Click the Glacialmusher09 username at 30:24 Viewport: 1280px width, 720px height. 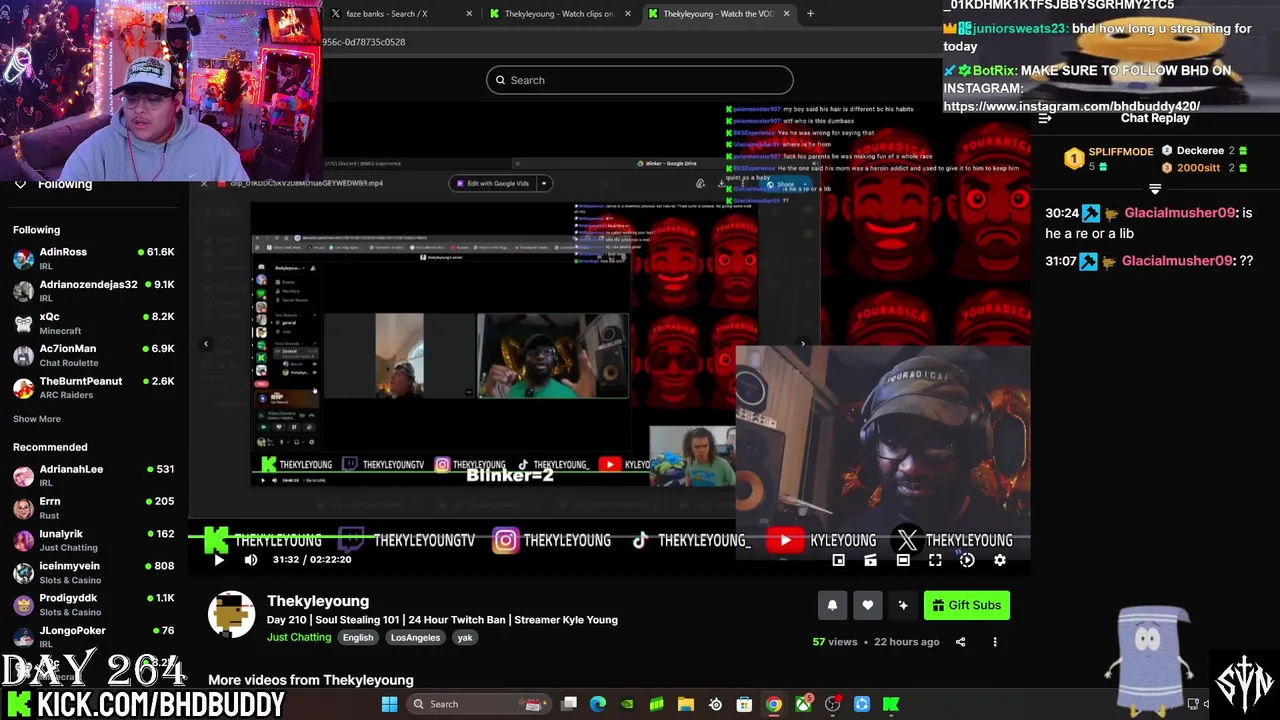(1181, 213)
